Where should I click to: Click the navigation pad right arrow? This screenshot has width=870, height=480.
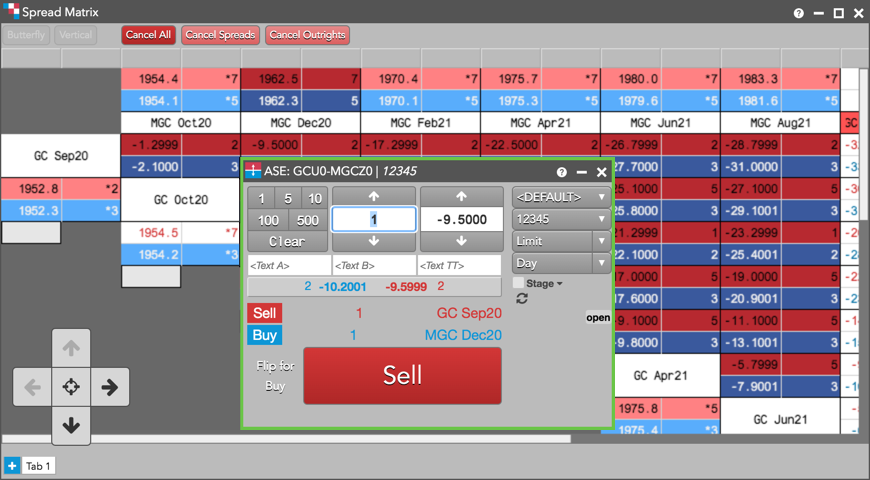coord(110,387)
